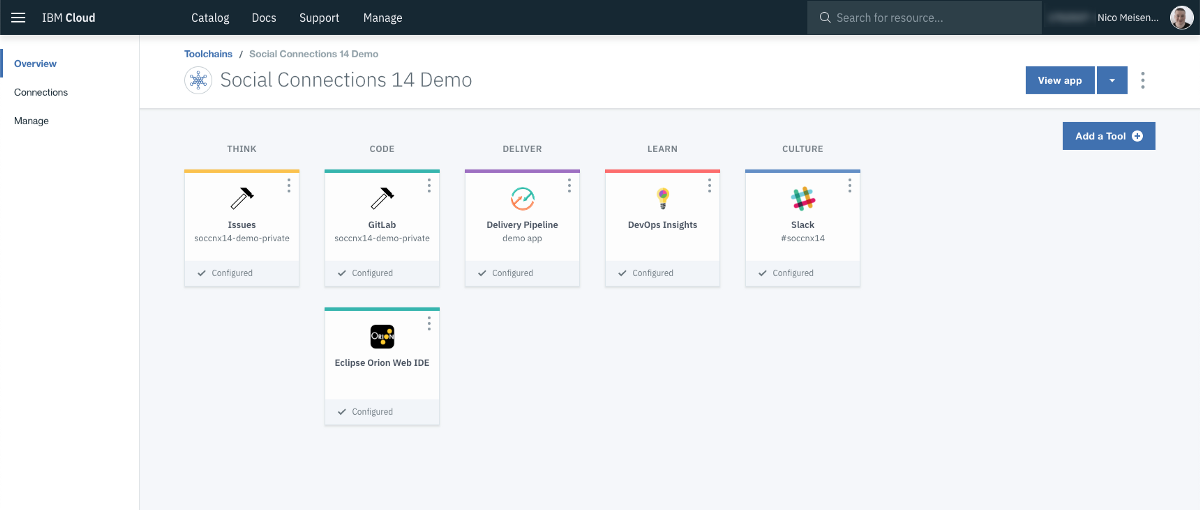Image resolution: width=1200 pixels, height=510 pixels.
Task: Click the plus icon on Add a Tool
Action: 1137,136
